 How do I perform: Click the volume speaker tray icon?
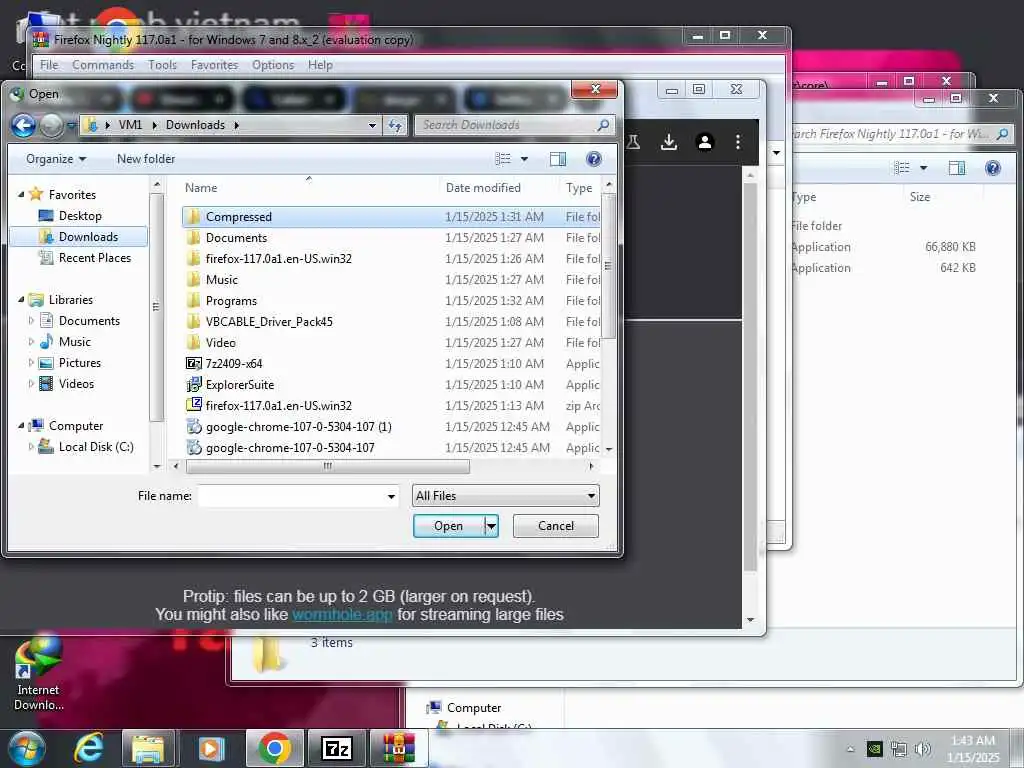coord(922,749)
